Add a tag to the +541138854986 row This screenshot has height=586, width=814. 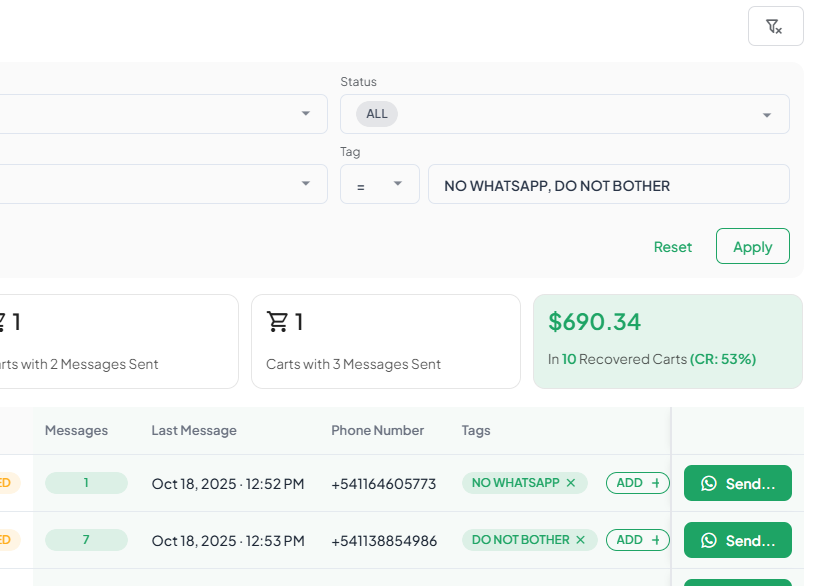coord(637,540)
